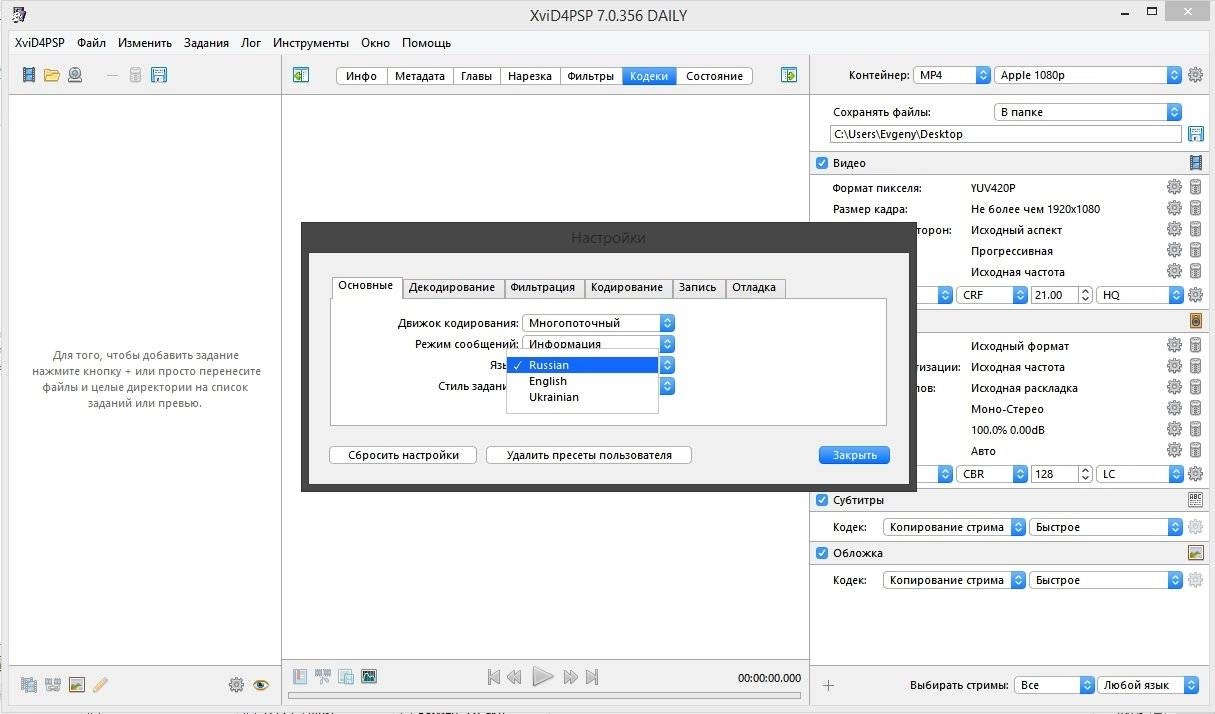Open the LC audio profile dropdown
Image resolution: width=1215 pixels, height=714 pixels.
click(x=1140, y=474)
